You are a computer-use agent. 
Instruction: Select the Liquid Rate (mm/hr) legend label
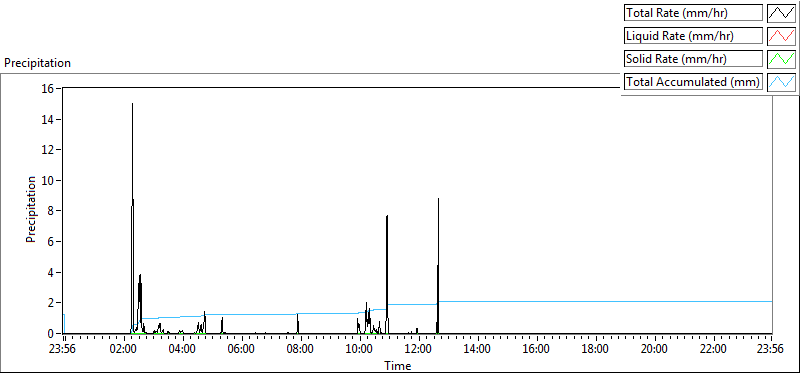point(693,36)
